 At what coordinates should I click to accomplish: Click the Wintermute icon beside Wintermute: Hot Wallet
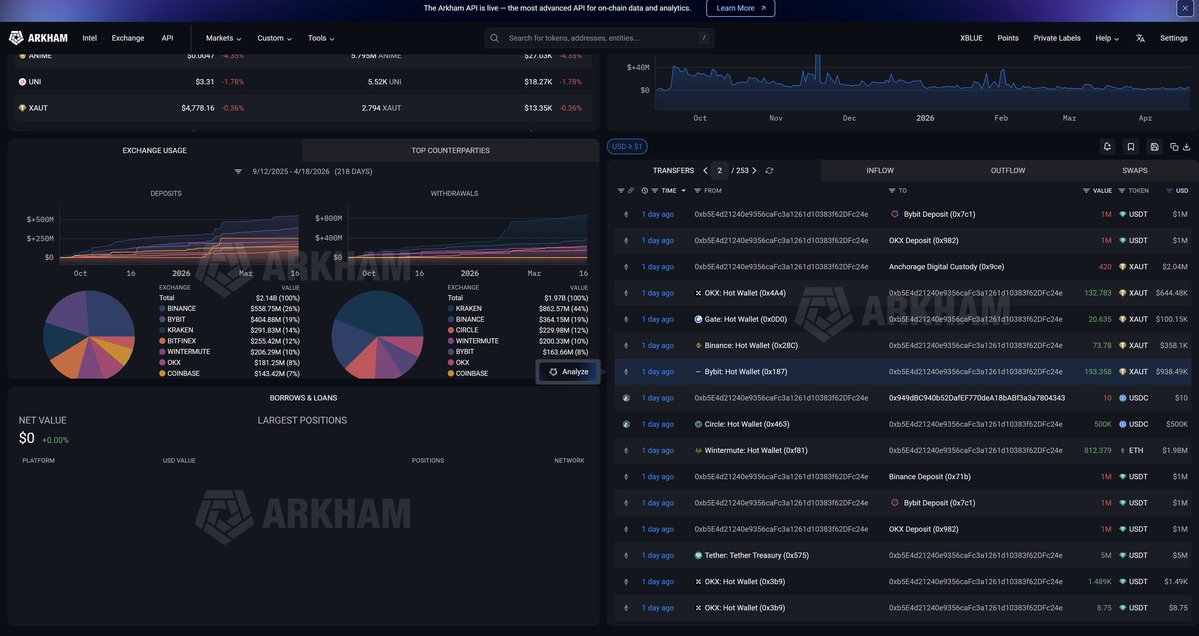(698, 450)
